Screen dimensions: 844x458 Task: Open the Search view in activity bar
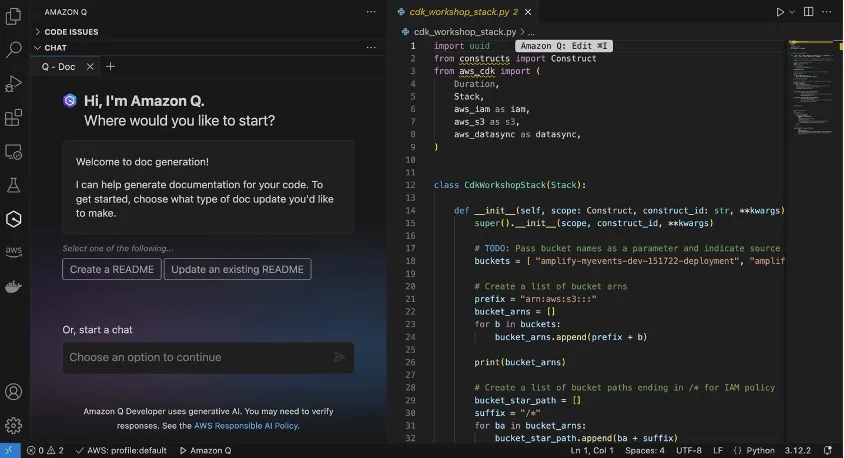(x=13, y=50)
